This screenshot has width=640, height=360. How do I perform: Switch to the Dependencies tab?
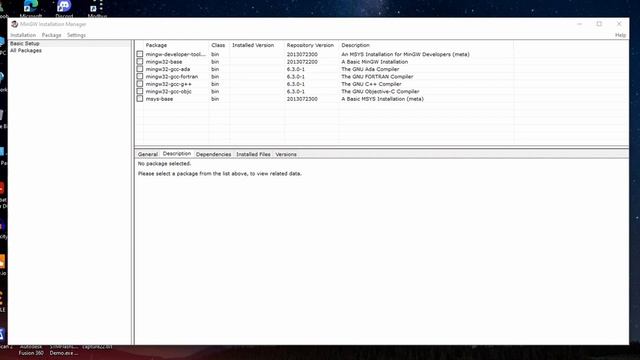pos(213,154)
